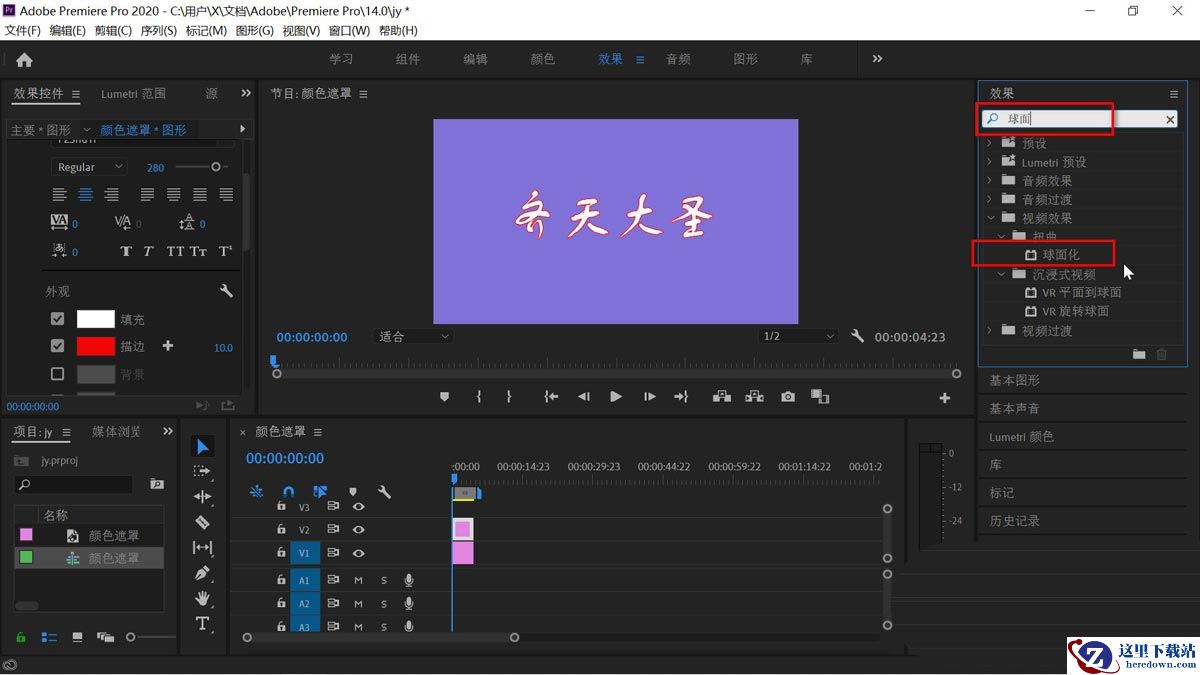Click the Lift button
The image size is (1200, 675).
click(x=721, y=397)
